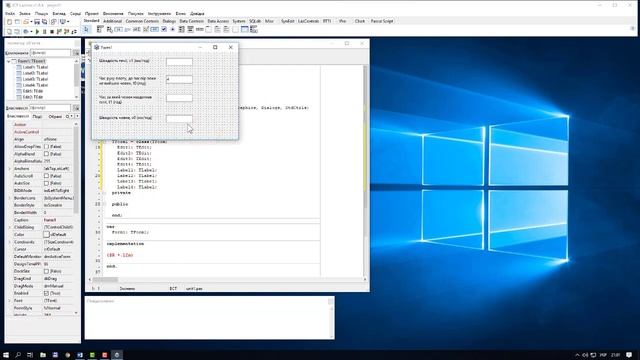Click the Object Inspector properties vertical scrollbar
Screen dimensions: 640x360
76,218
